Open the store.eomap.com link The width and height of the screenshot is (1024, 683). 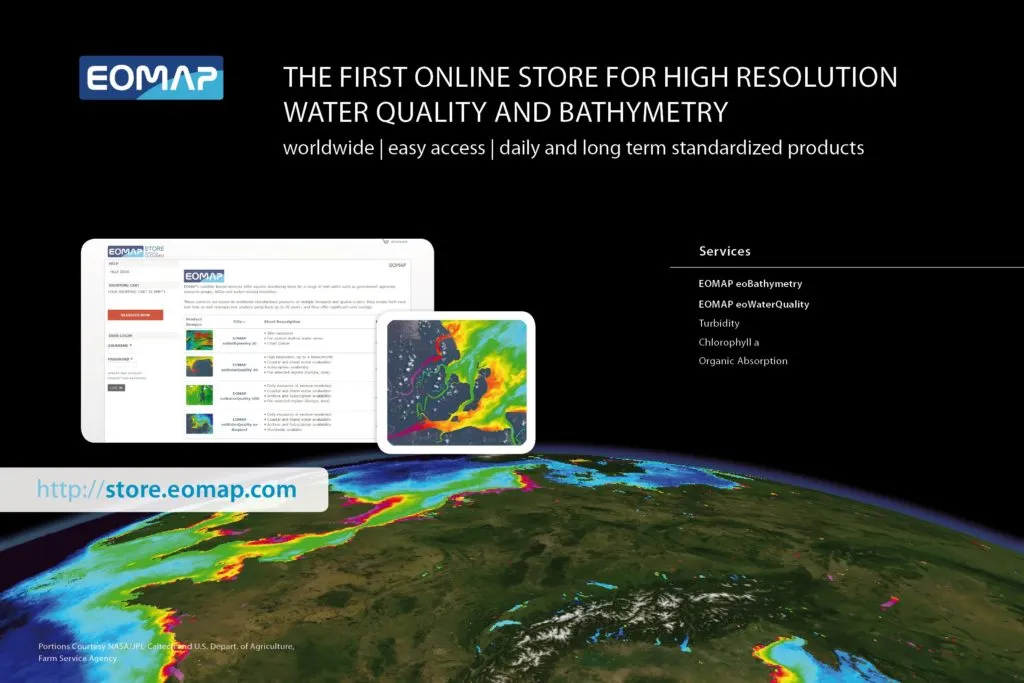(167, 489)
